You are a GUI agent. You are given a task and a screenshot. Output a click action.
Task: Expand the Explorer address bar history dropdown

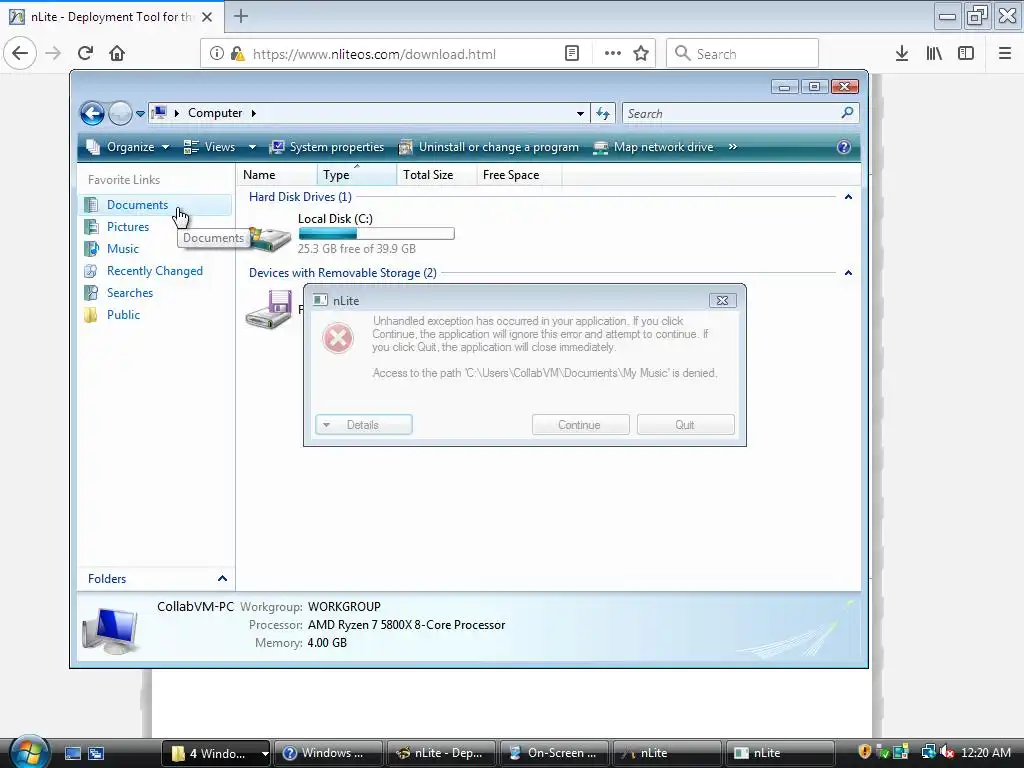click(580, 114)
